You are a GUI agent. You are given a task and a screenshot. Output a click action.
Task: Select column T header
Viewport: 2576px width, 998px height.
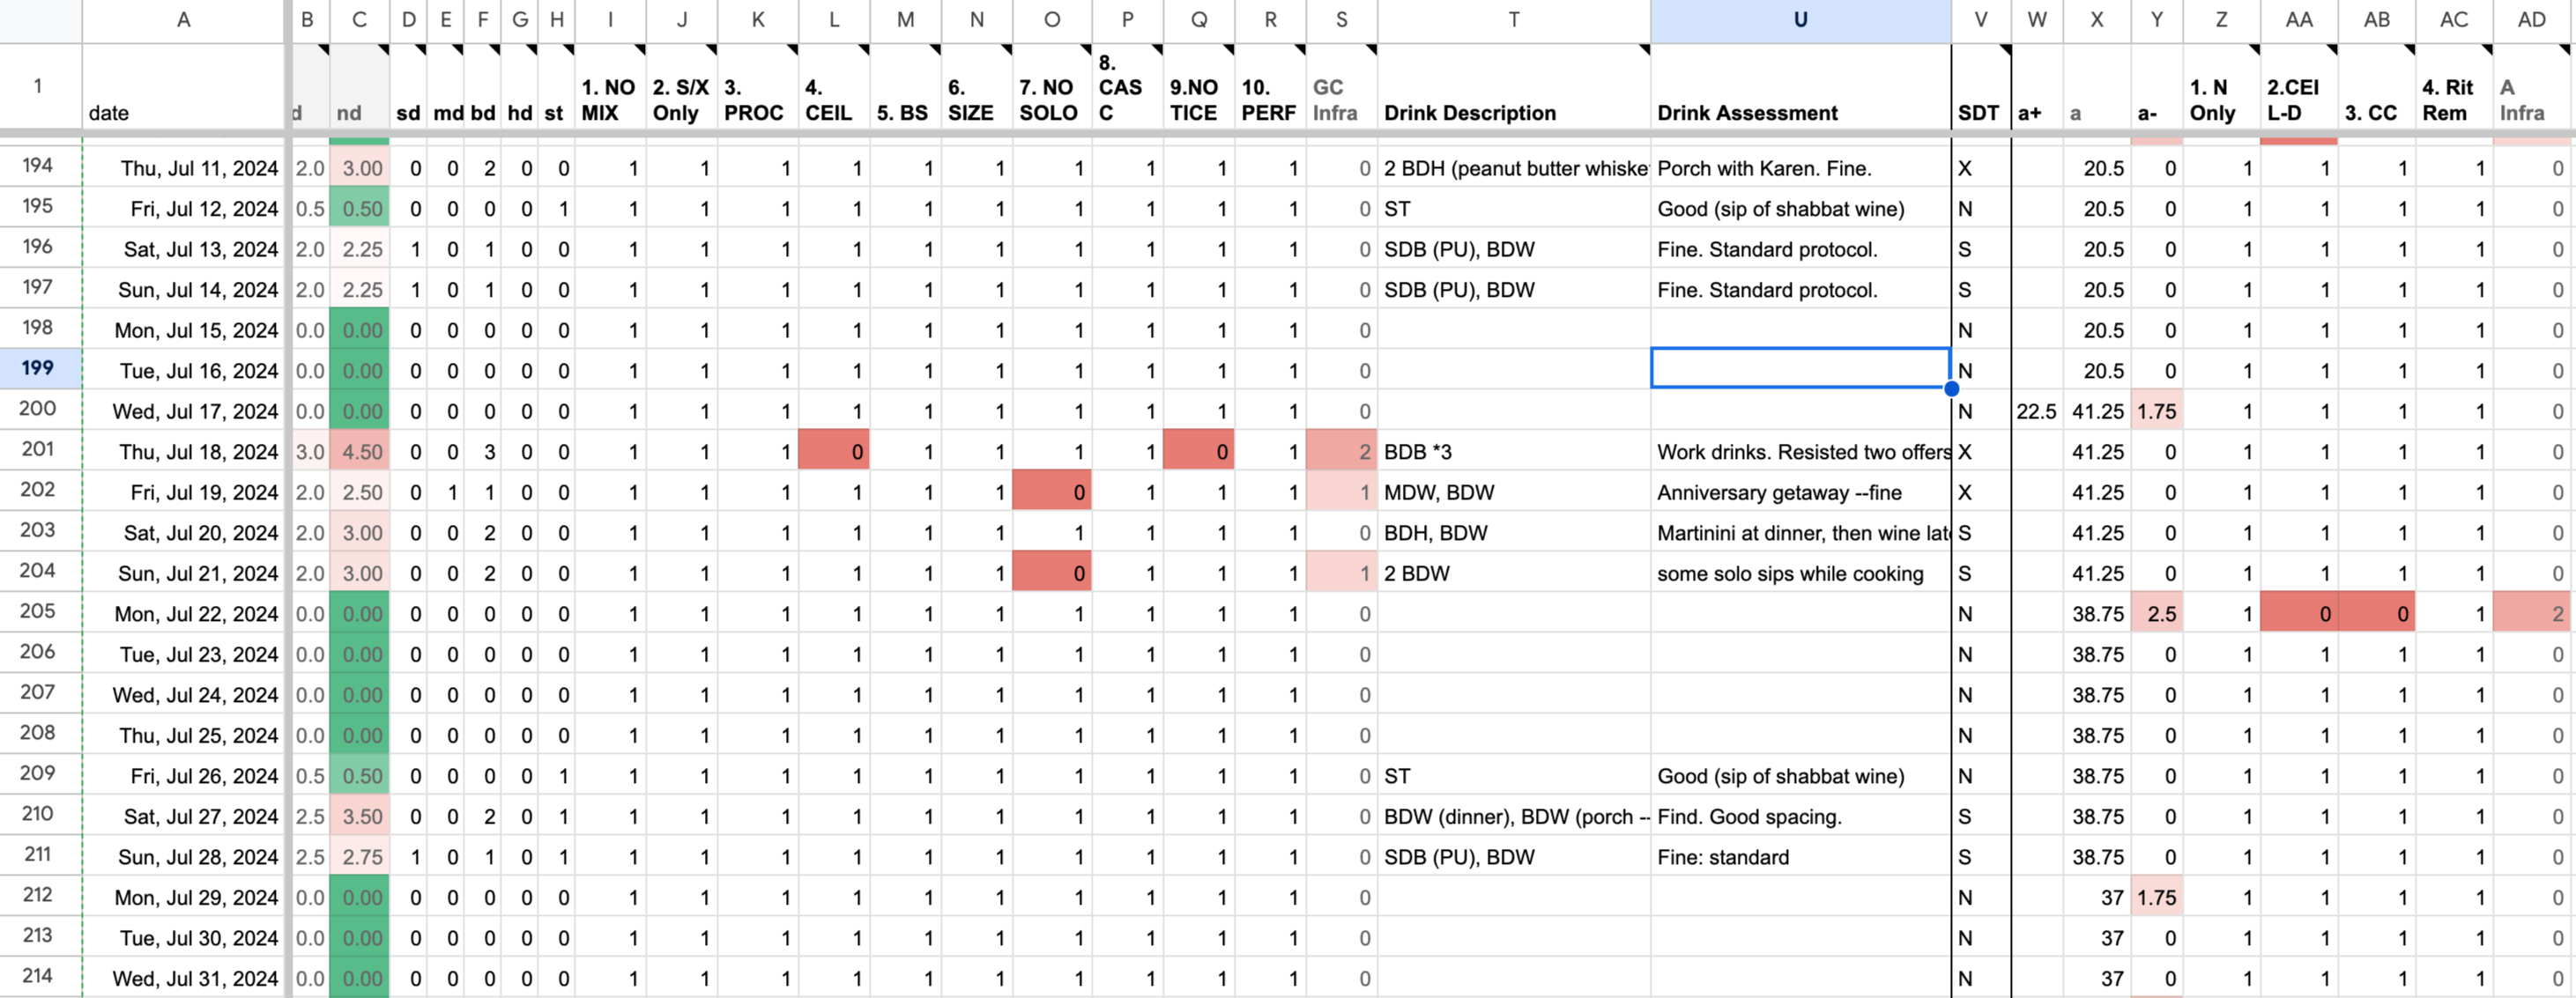pyautogui.click(x=1514, y=20)
